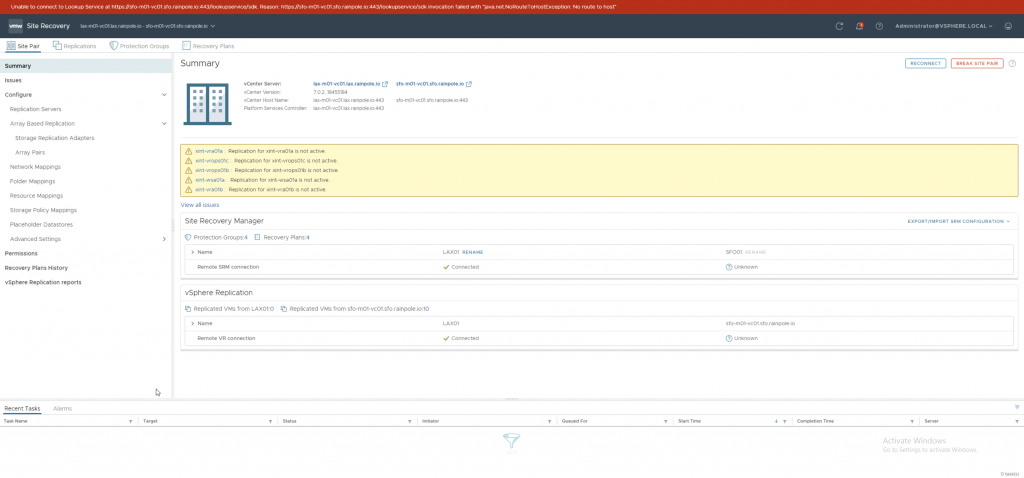Expand Name row in Site Recovery Manager table
Viewport: 1024px width, 478px height.
click(192, 252)
